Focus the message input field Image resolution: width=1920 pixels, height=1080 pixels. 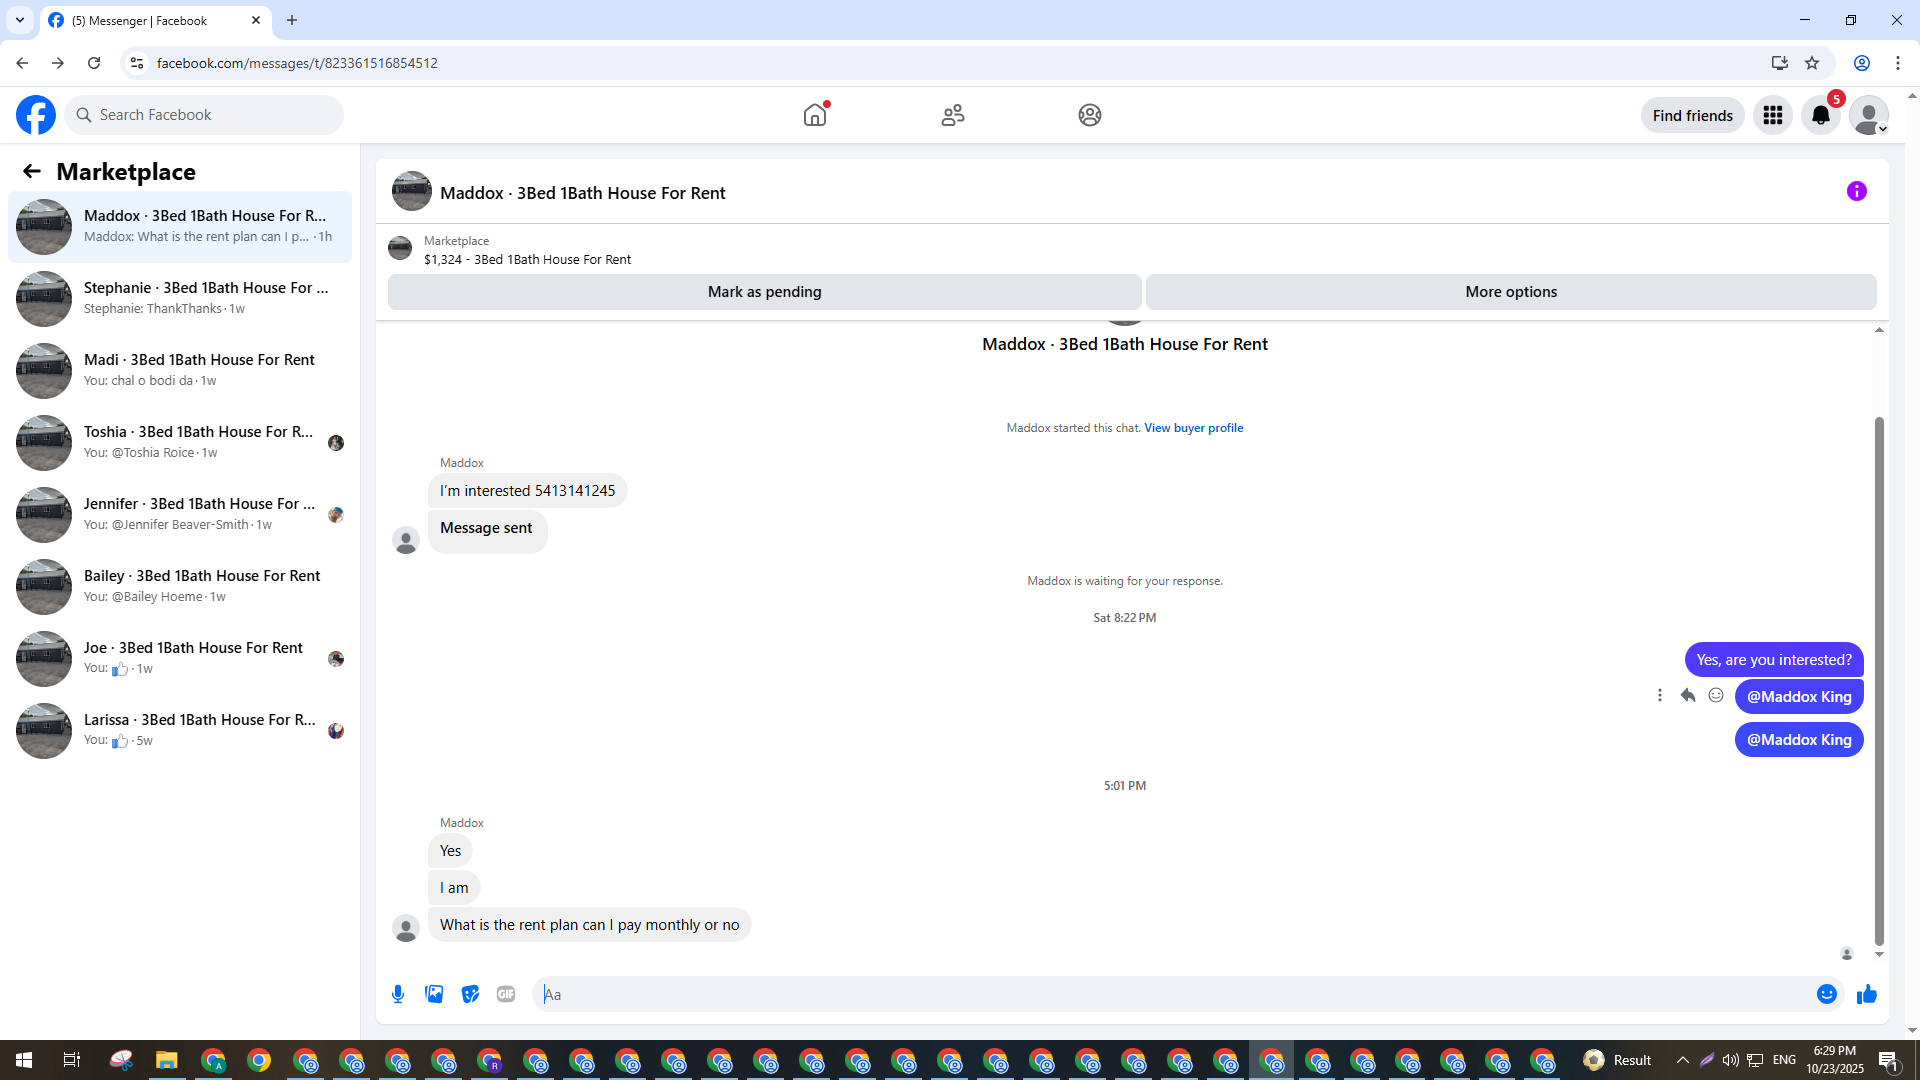[x=1170, y=994]
